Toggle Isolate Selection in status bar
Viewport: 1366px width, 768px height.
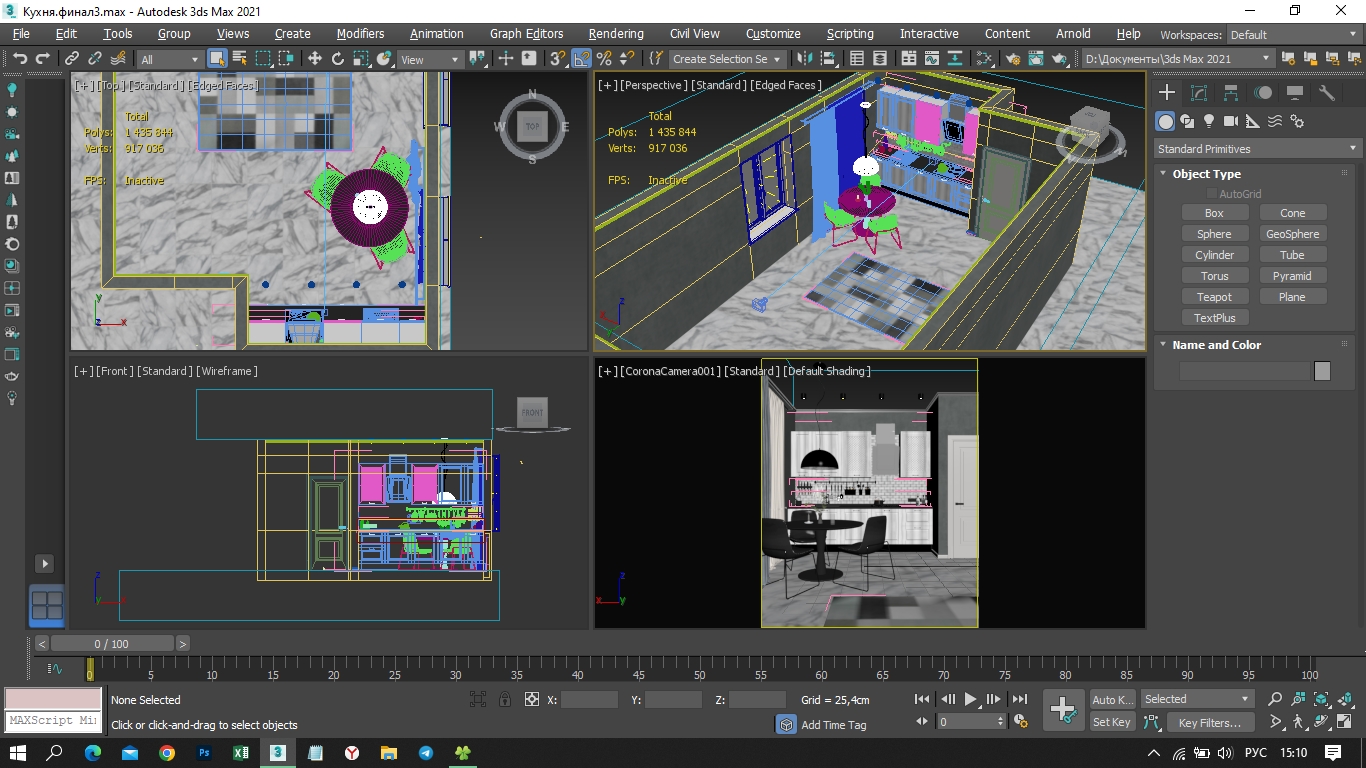pos(478,700)
